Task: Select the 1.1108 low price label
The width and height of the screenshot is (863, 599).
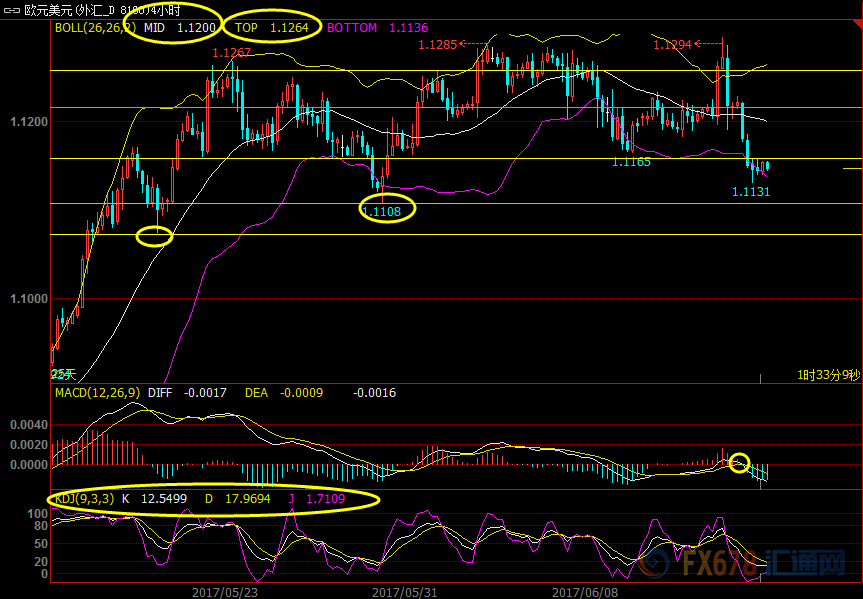Action: click(x=382, y=211)
